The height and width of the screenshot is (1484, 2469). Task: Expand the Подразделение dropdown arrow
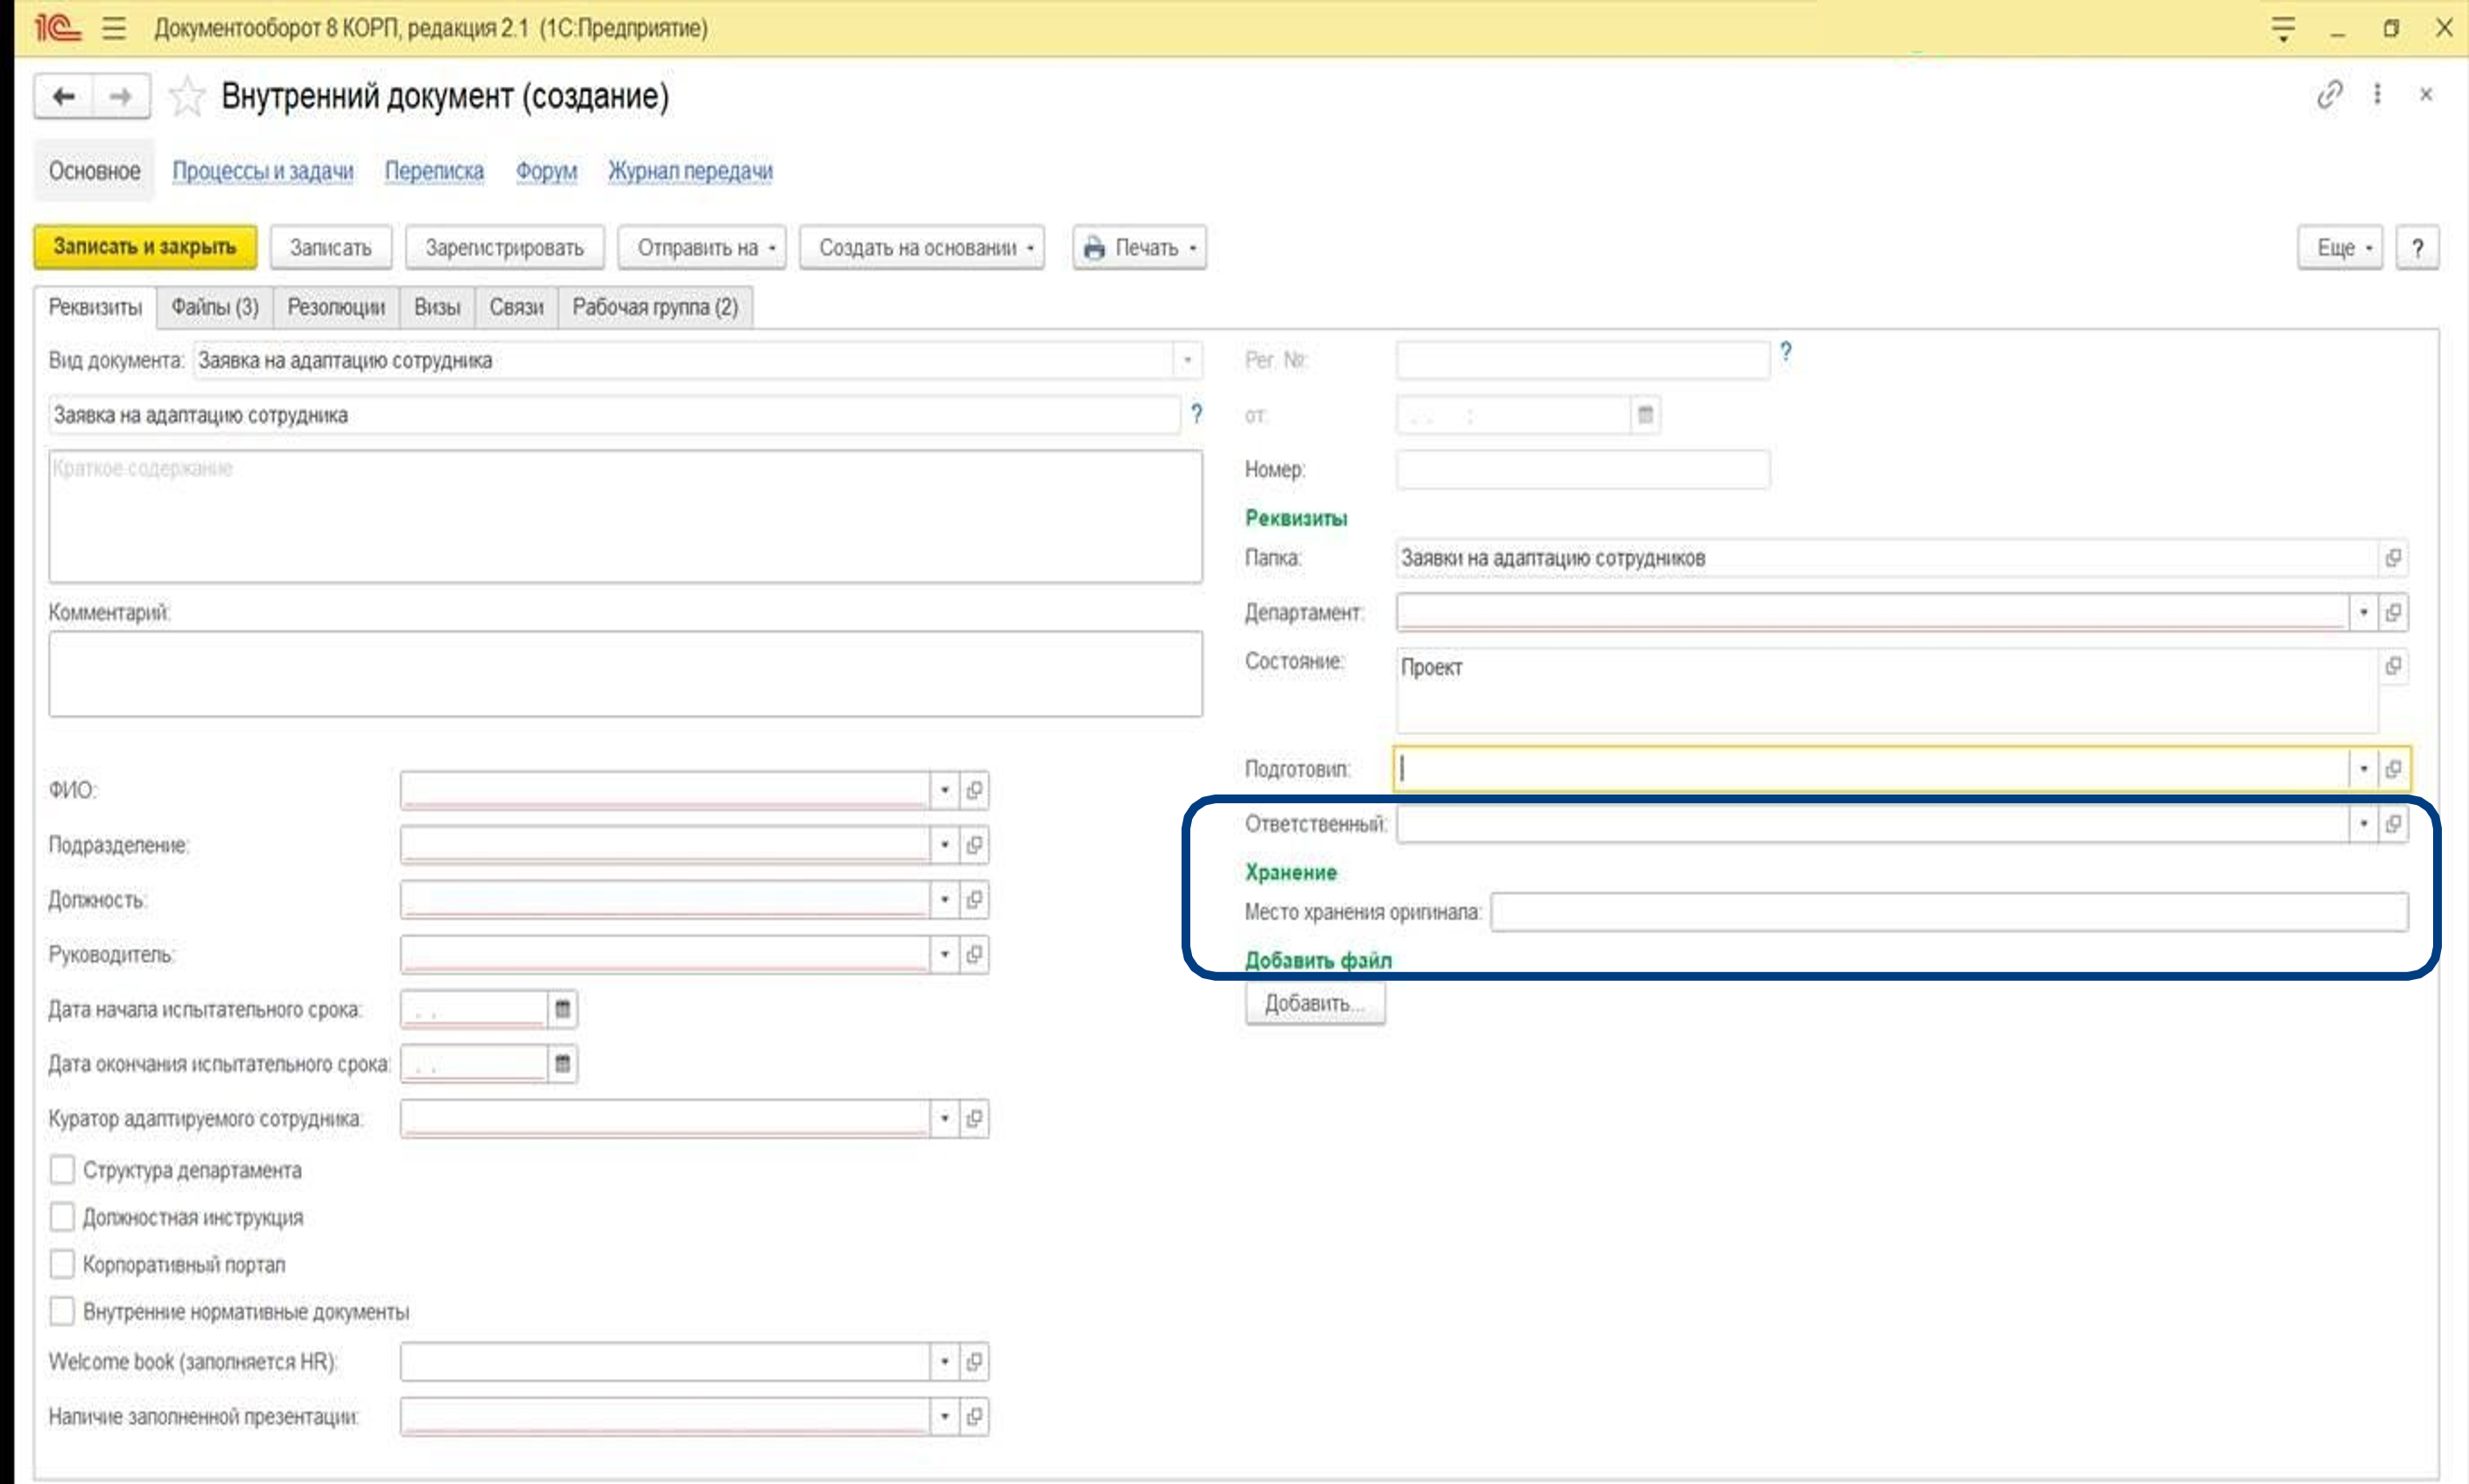tap(944, 845)
